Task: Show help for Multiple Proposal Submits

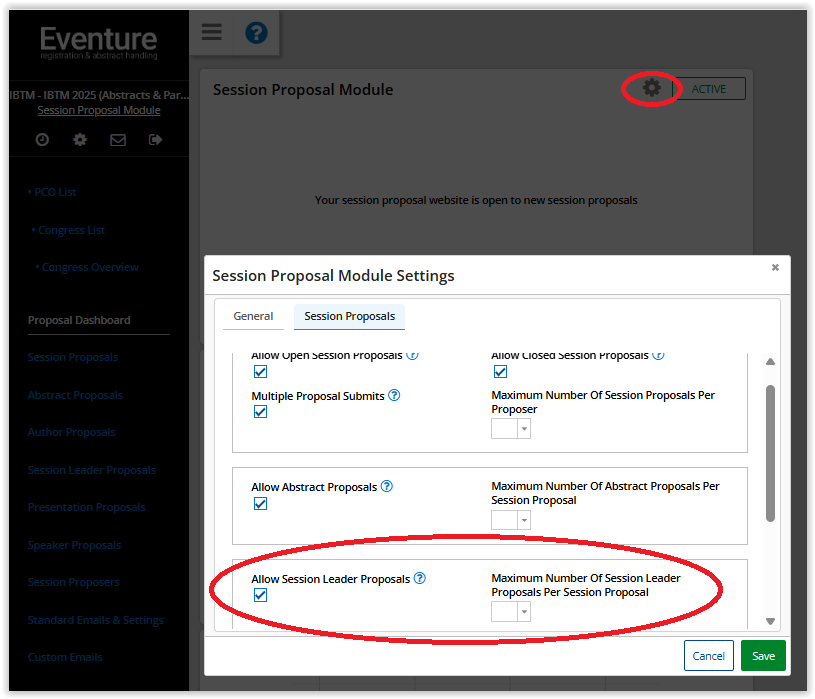Action: pos(394,396)
